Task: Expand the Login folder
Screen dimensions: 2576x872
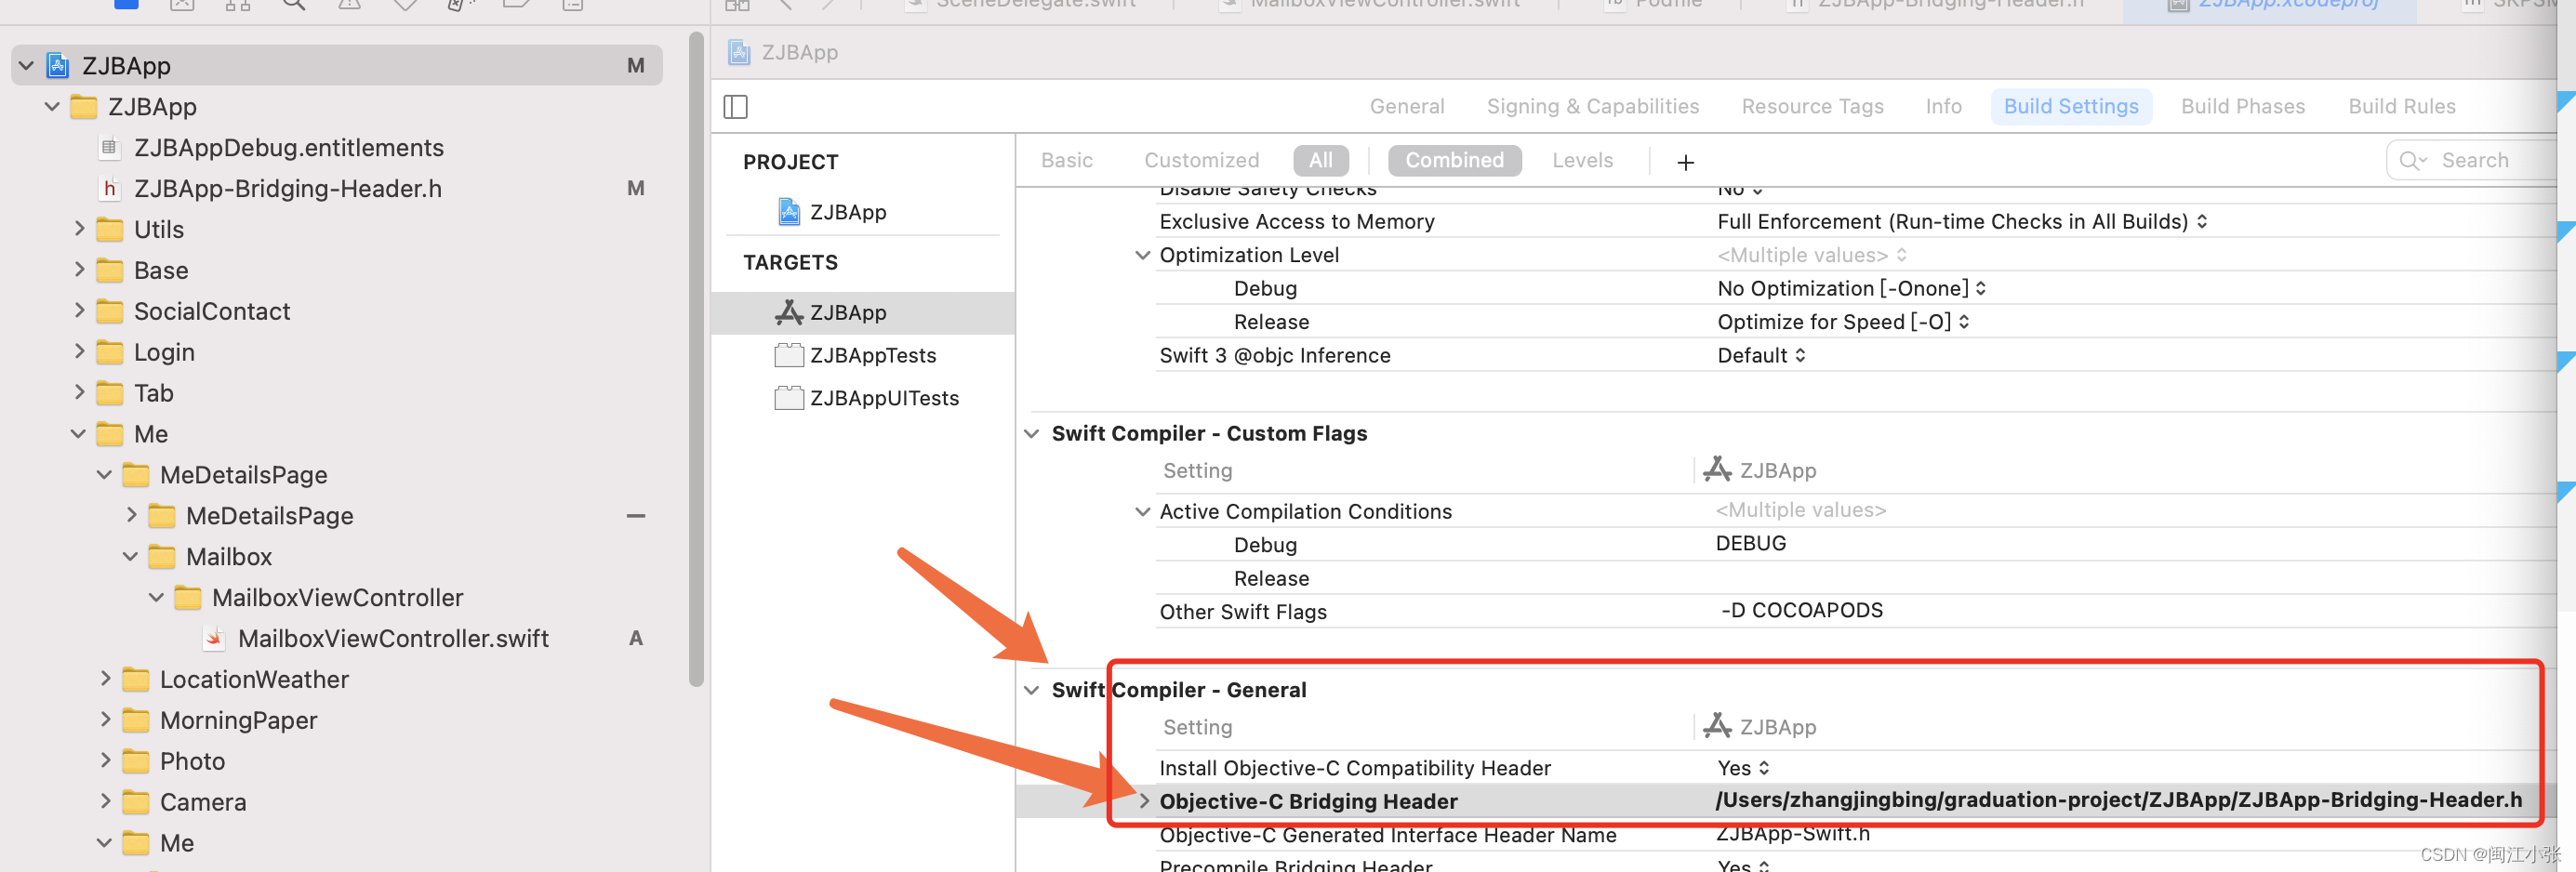Action: (79, 352)
